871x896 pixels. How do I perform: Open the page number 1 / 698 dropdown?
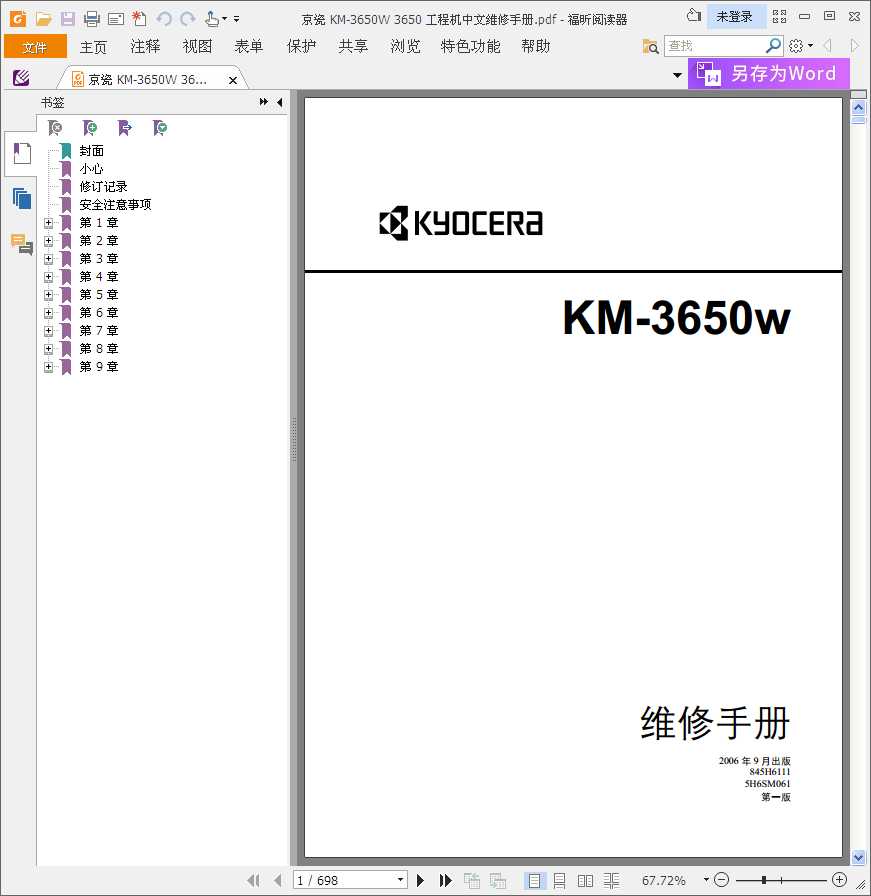401,880
